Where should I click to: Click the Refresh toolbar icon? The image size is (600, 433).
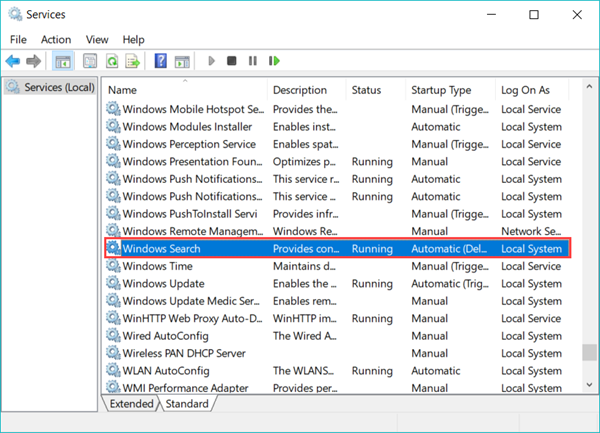(112, 61)
